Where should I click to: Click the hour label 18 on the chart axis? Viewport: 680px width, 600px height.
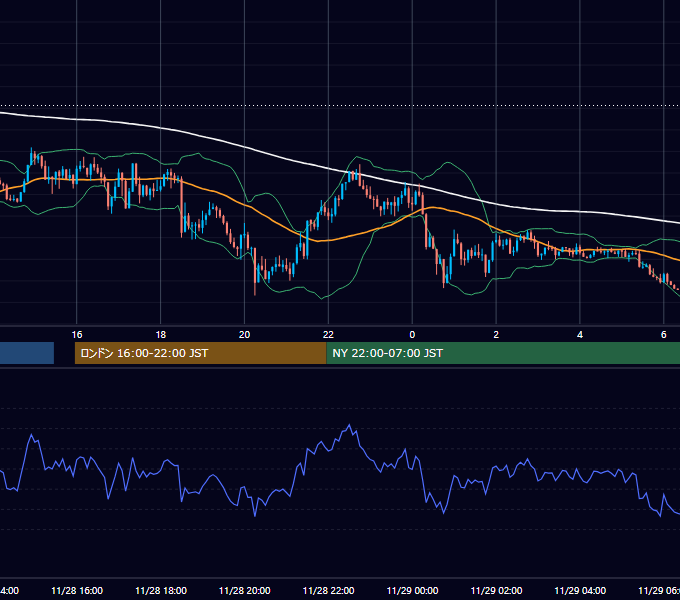(161, 335)
